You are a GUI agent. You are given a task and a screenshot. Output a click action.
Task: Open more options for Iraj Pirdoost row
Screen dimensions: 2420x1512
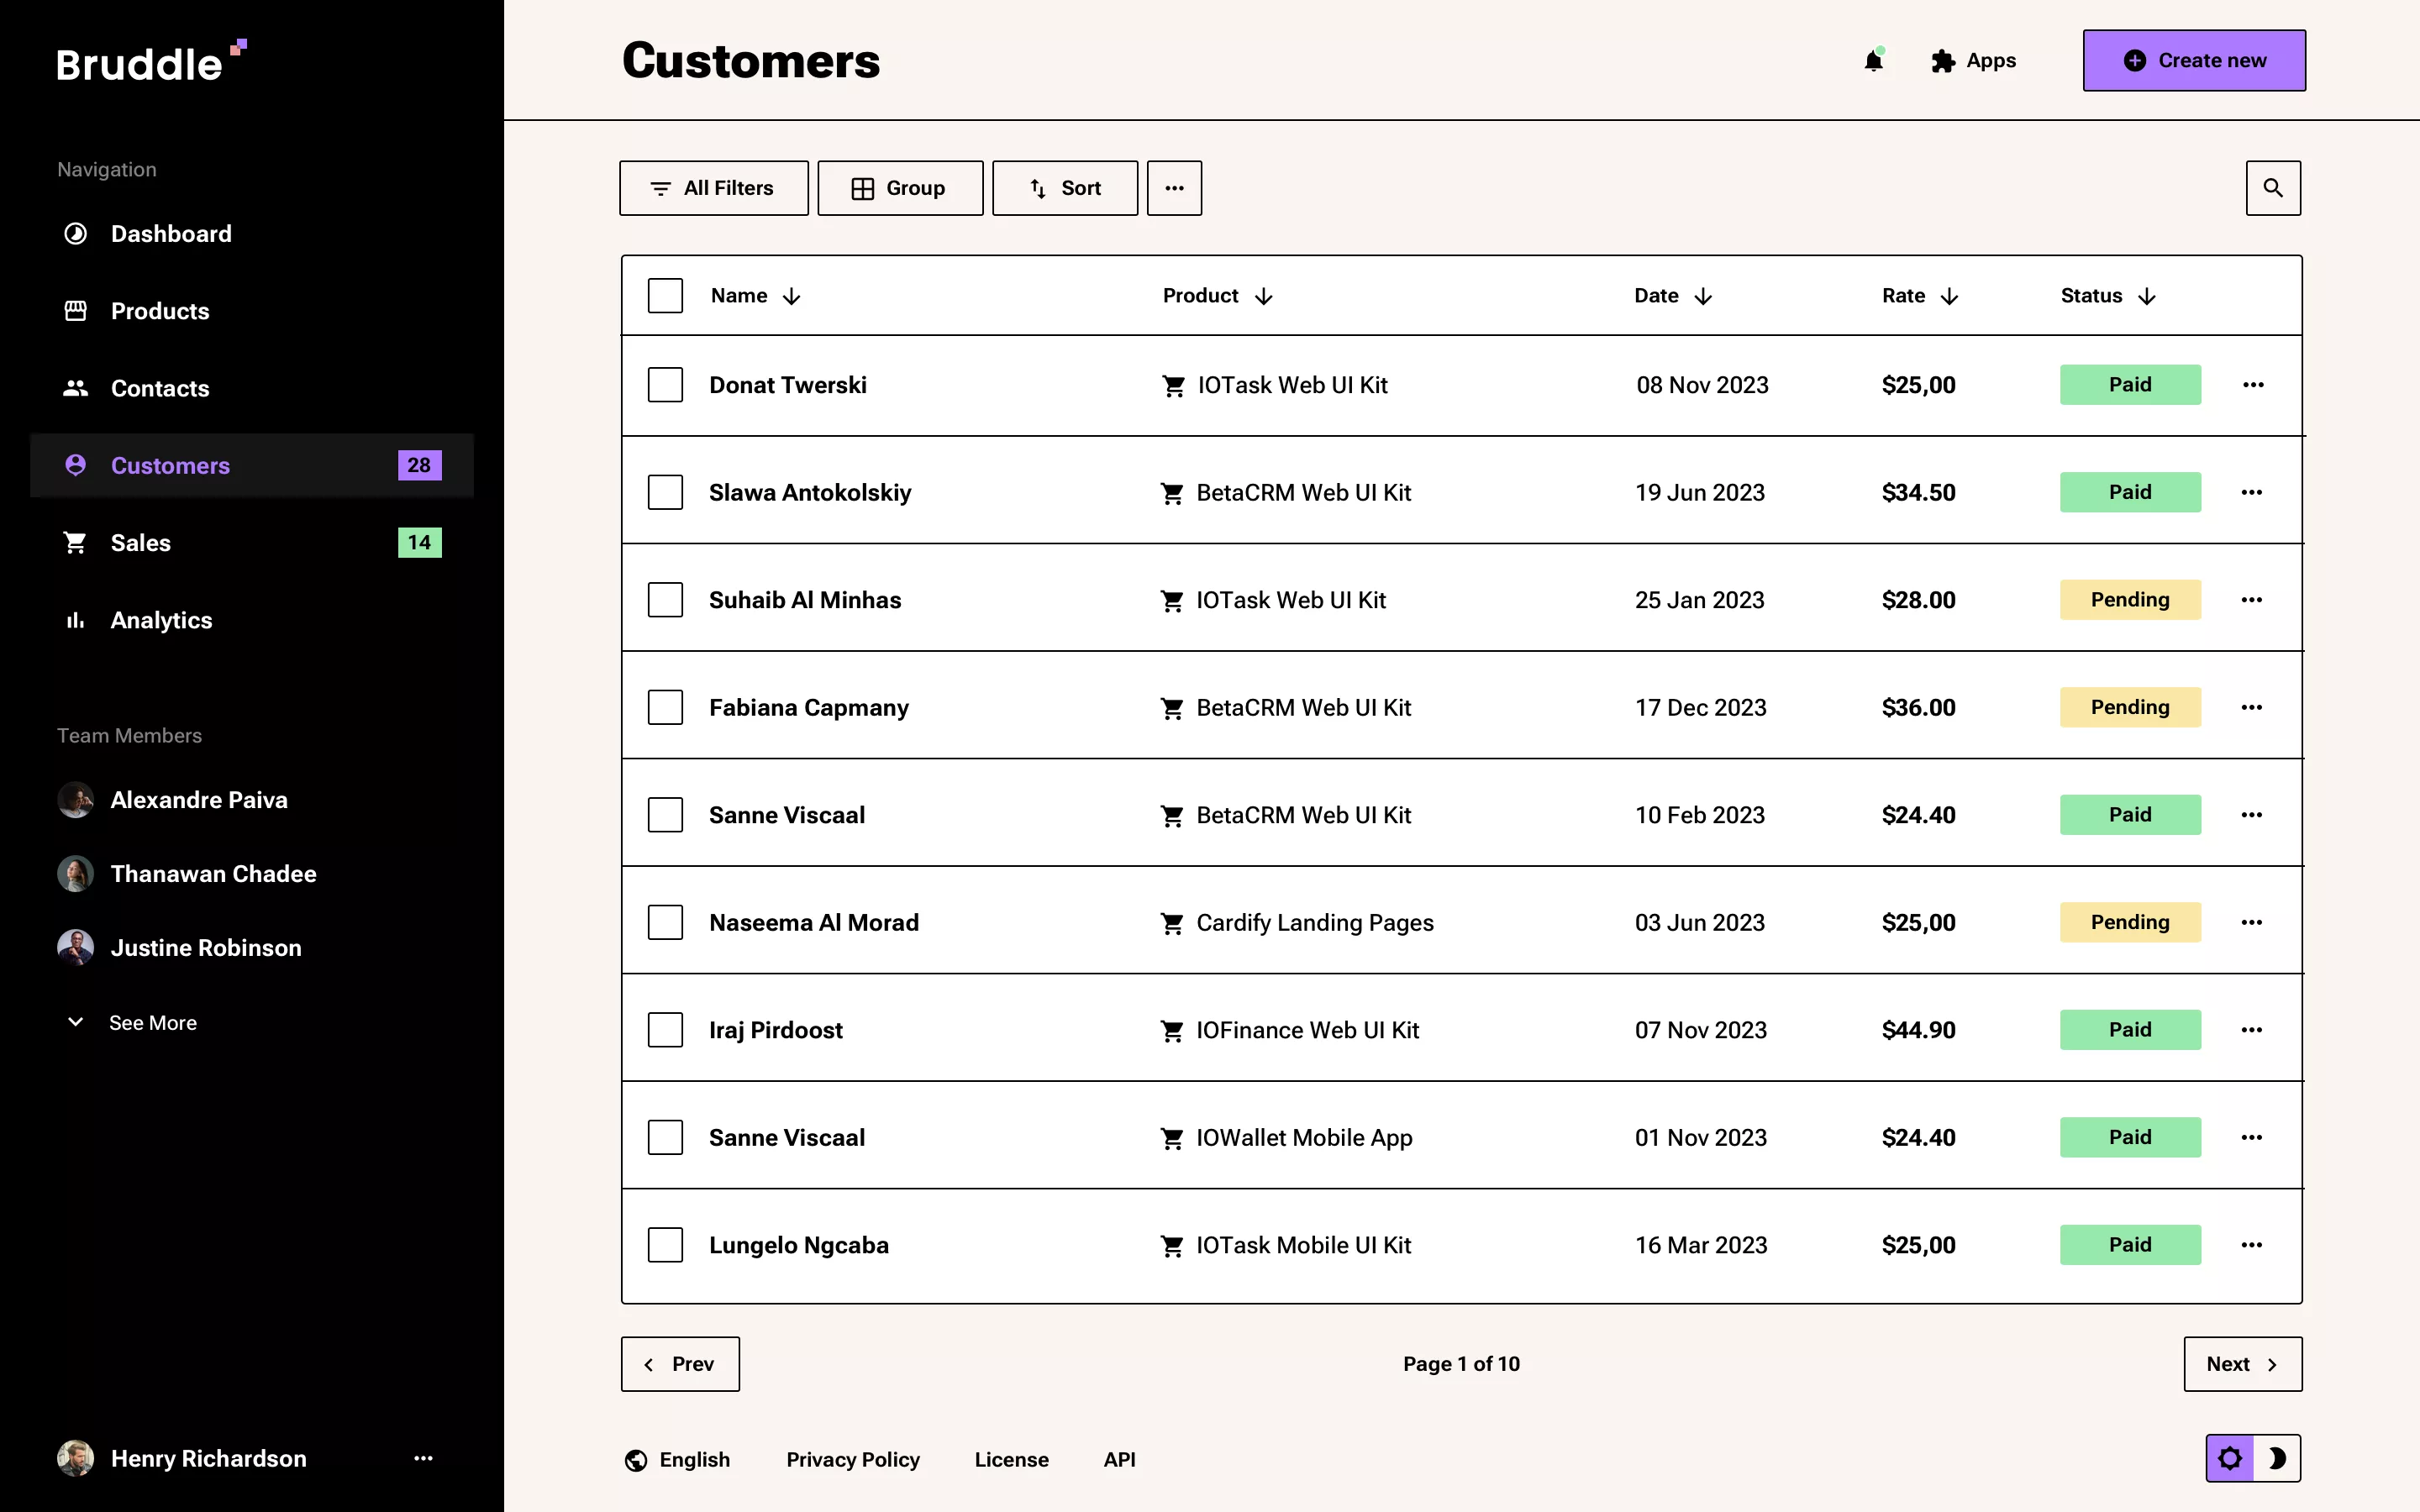(2251, 1030)
